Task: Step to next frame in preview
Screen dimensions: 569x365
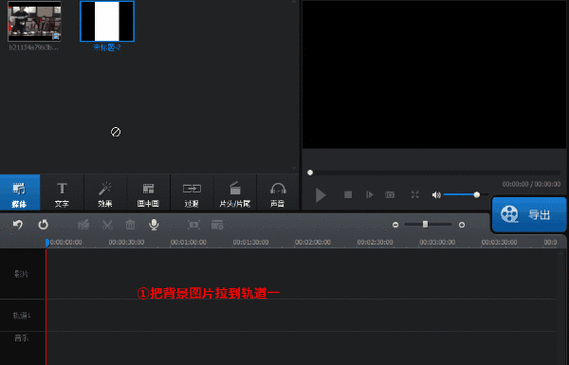Action: click(x=369, y=195)
